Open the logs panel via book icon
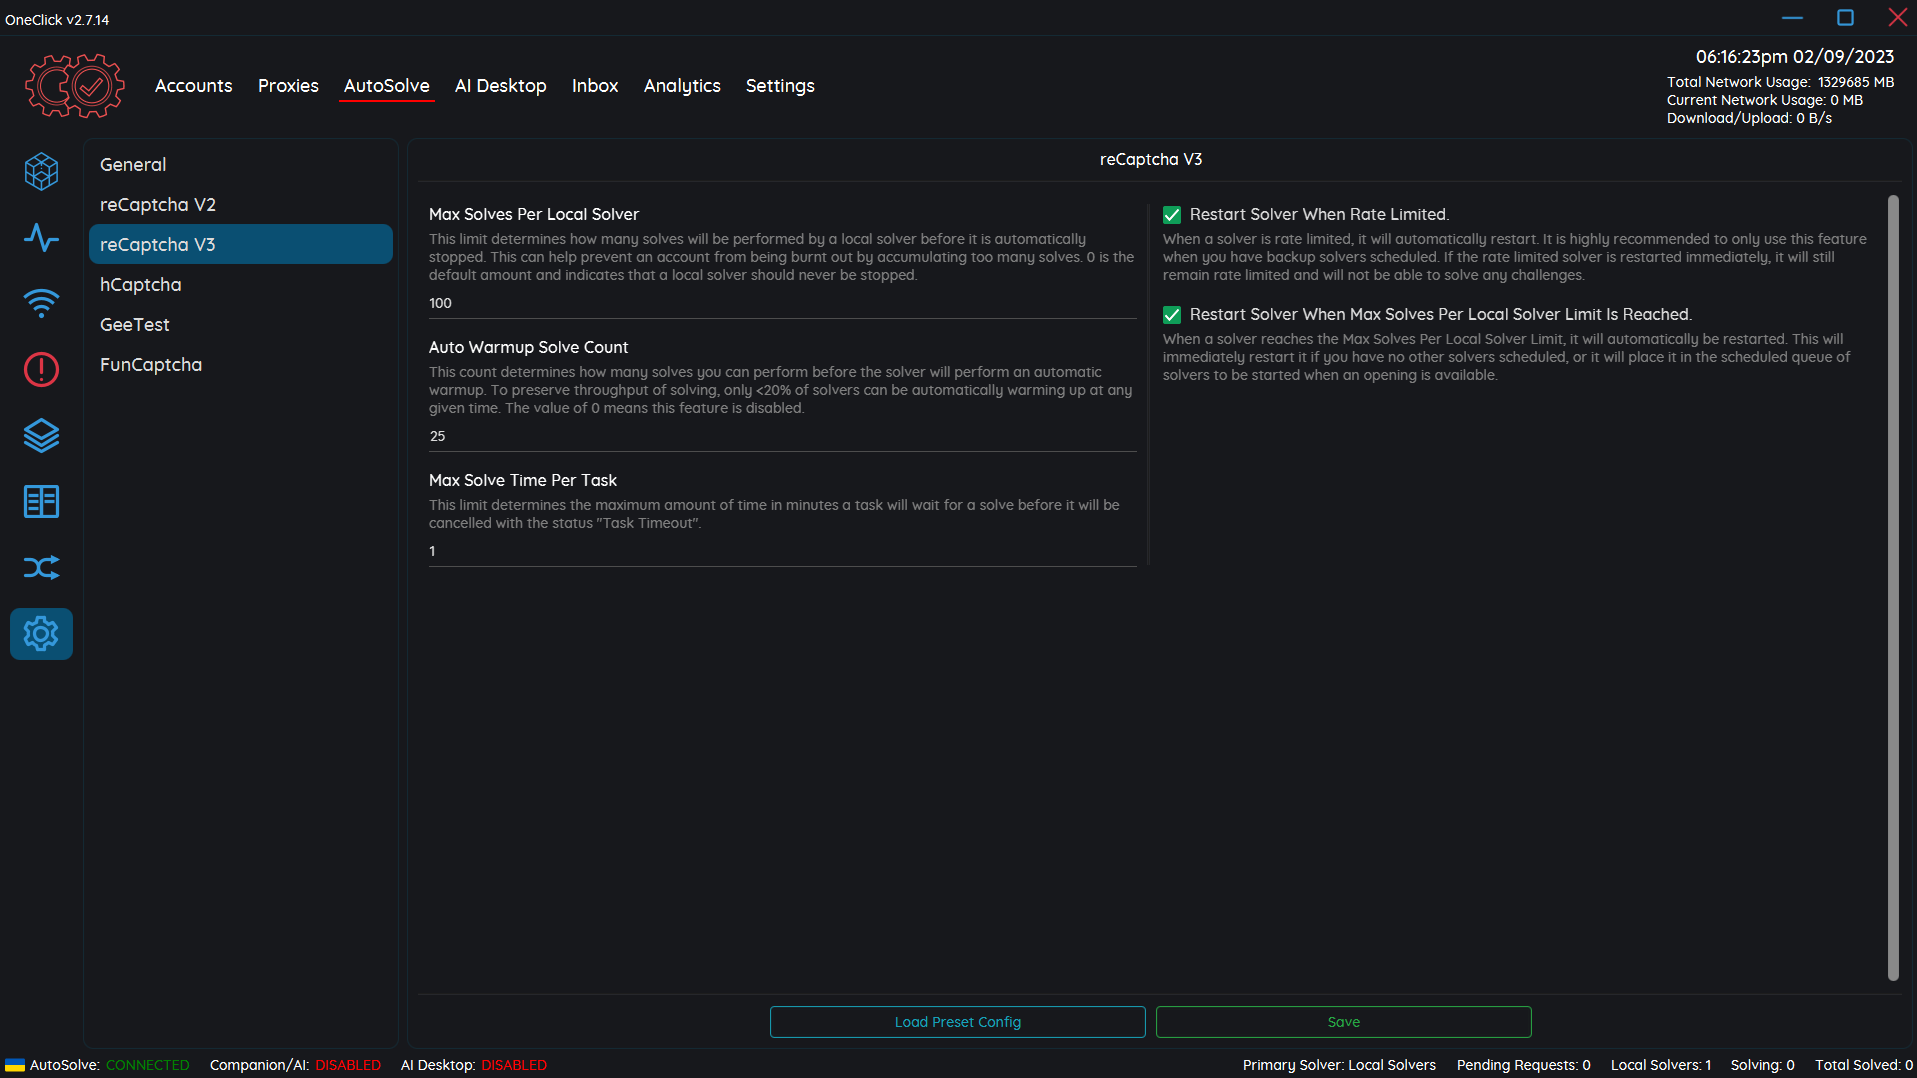Screen dimensions: 1917x1078 [x=41, y=501]
